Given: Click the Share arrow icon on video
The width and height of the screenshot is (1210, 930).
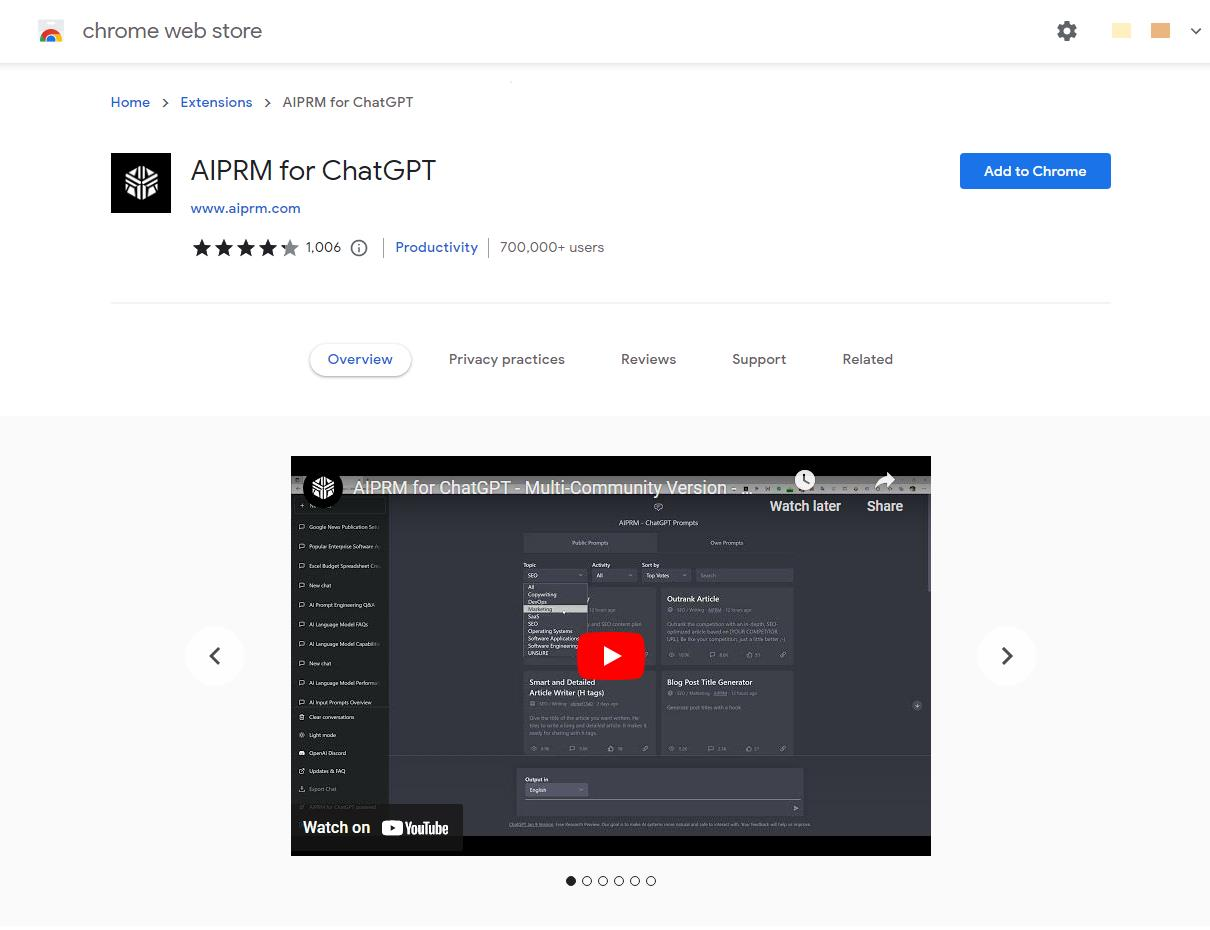Looking at the screenshot, I should pos(885,481).
